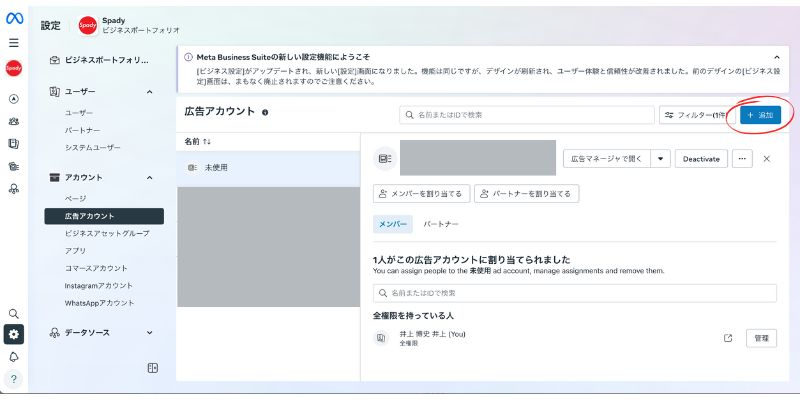This screenshot has width=800, height=400.
Task: Go to パートナー in sidebar
Action: (82, 131)
